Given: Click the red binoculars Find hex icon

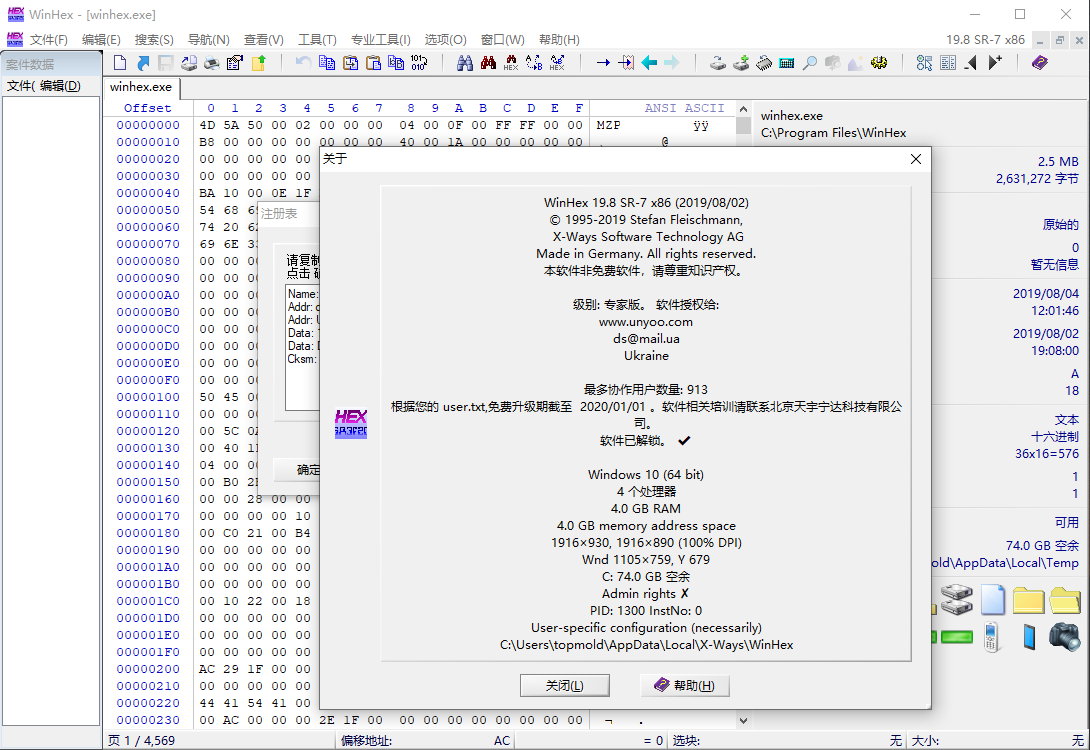Looking at the screenshot, I should (488, 63).
